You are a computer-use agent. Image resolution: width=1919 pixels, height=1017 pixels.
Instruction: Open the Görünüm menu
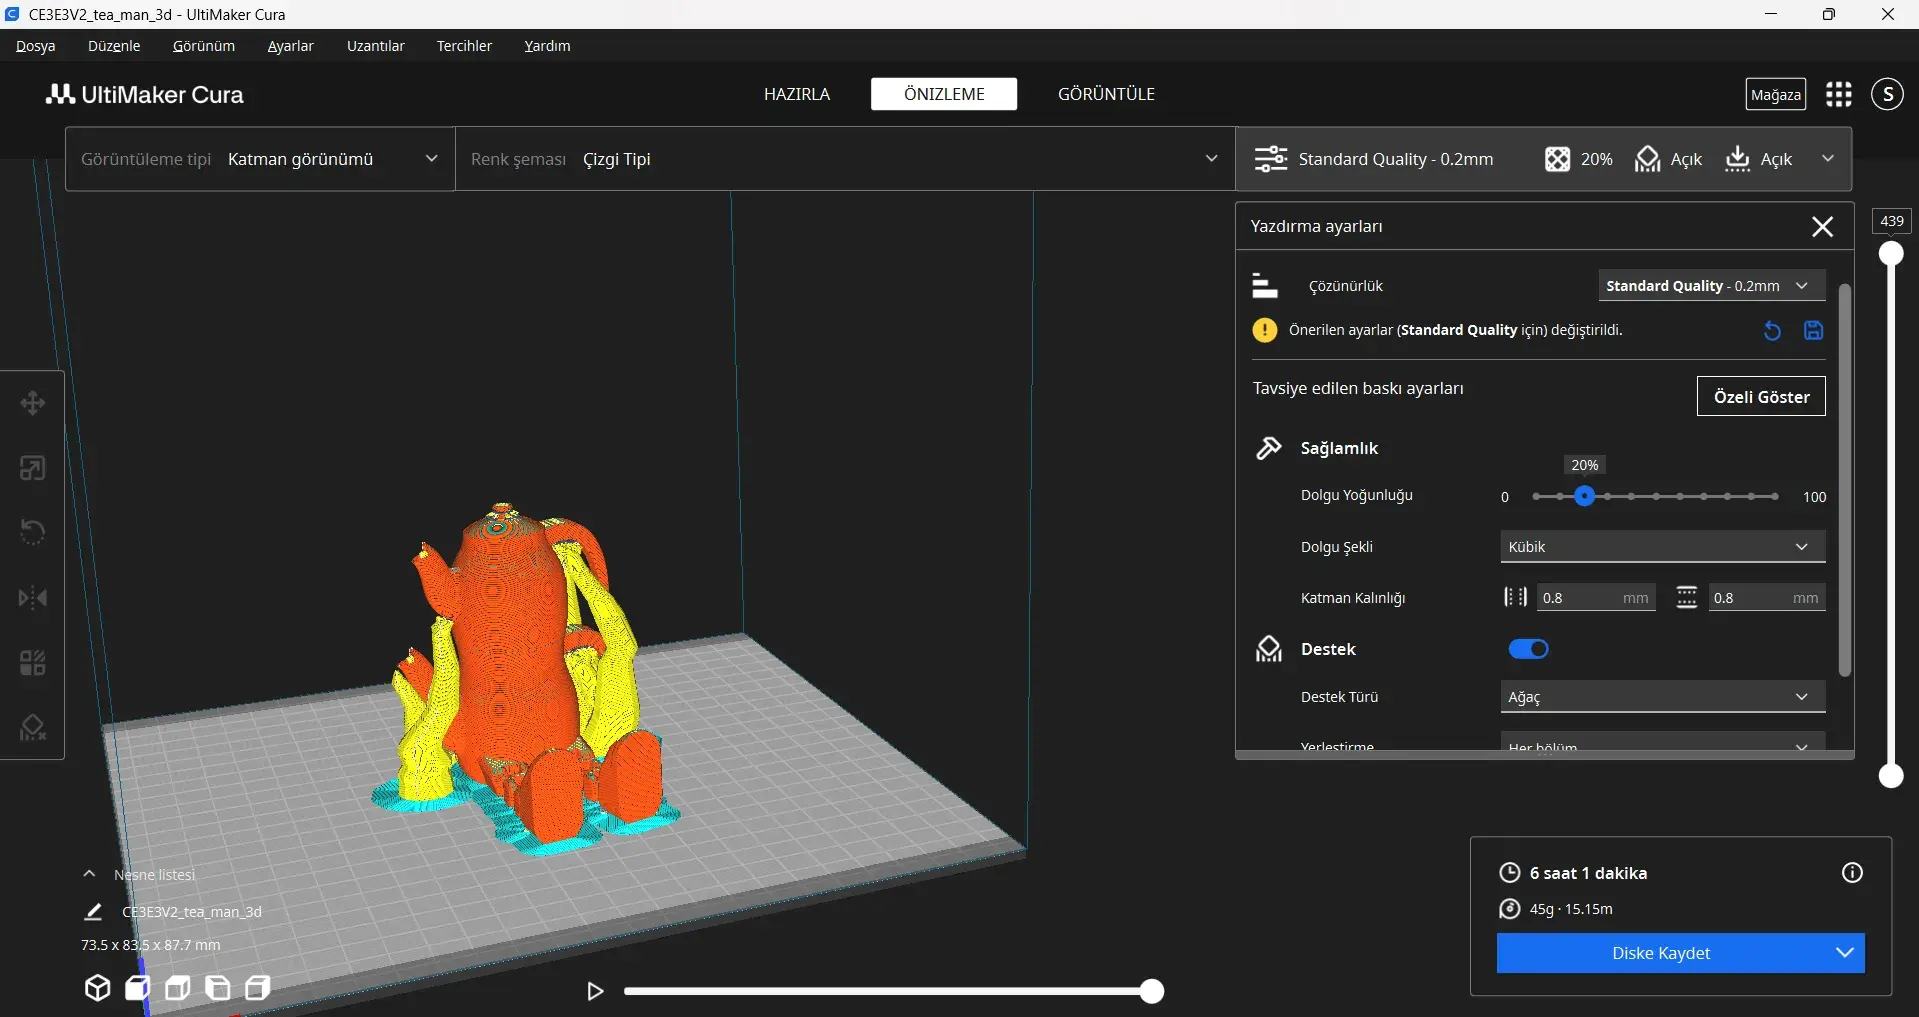(x=204, y=46)
